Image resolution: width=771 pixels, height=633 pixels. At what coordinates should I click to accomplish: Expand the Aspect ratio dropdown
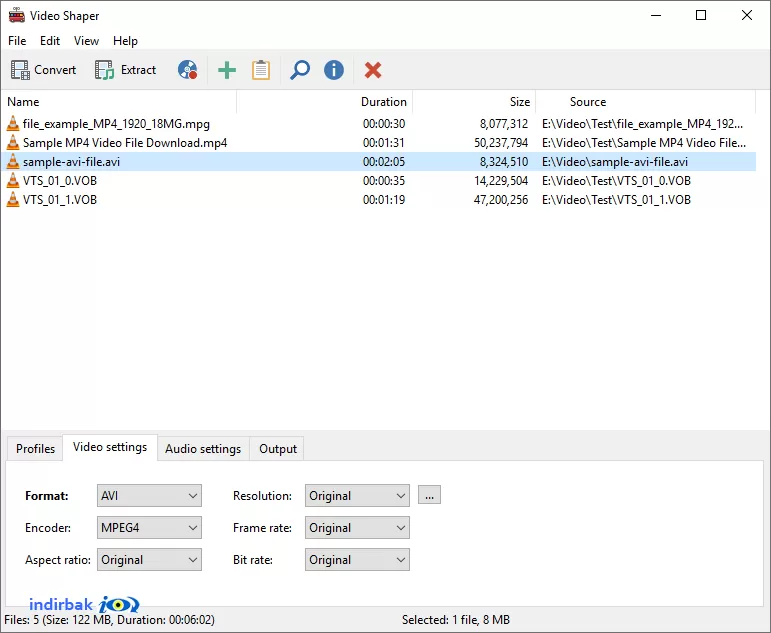(x=149, y=560)
